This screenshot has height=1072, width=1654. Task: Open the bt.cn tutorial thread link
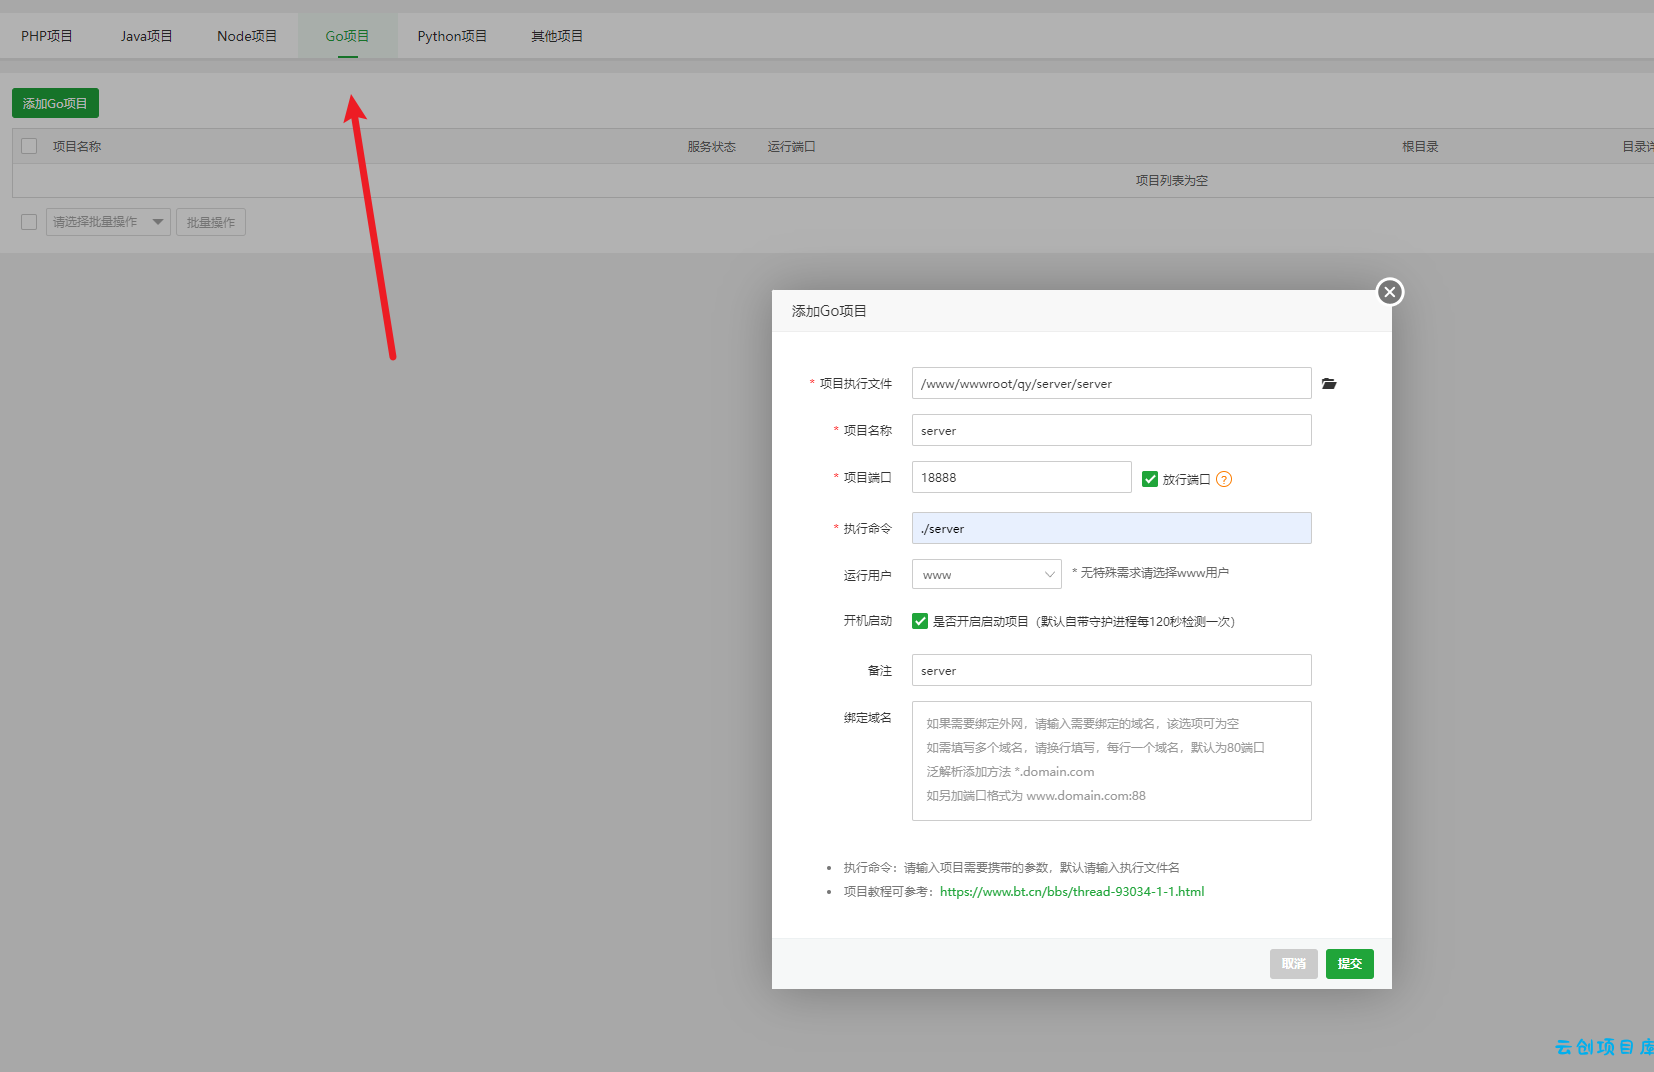[x=1072, y=892]
